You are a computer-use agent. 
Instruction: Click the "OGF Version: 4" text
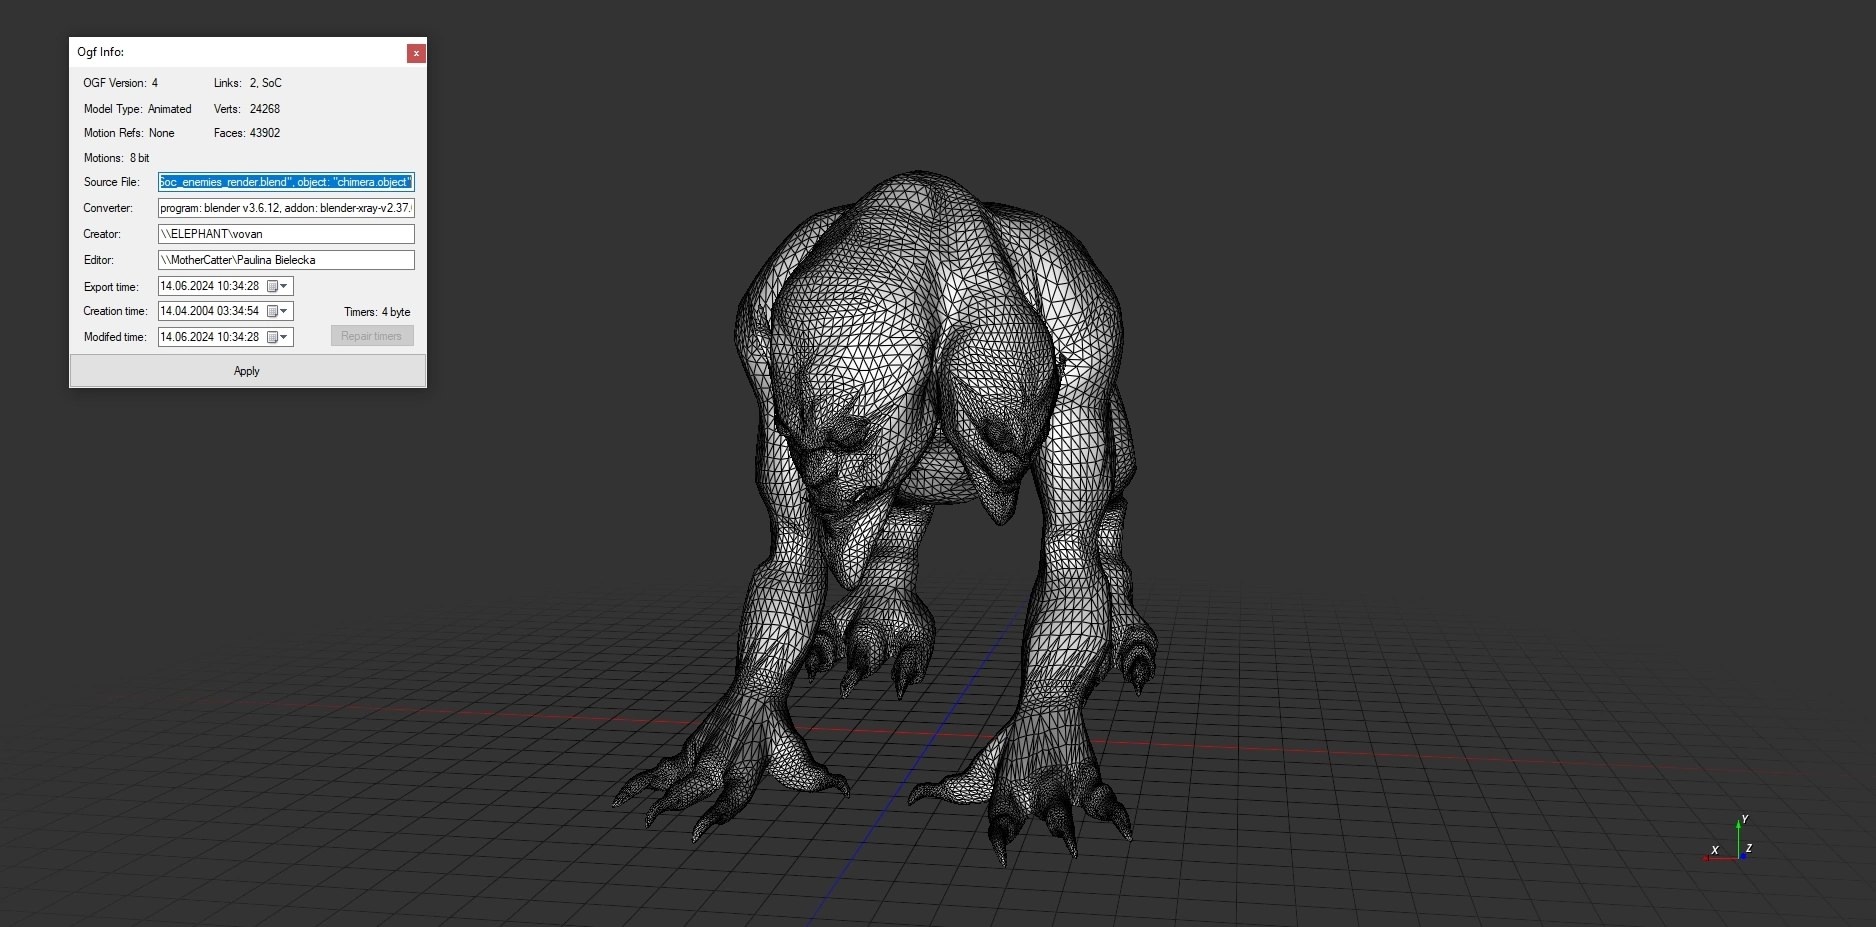pyautogui.click(x=121, y=83)
